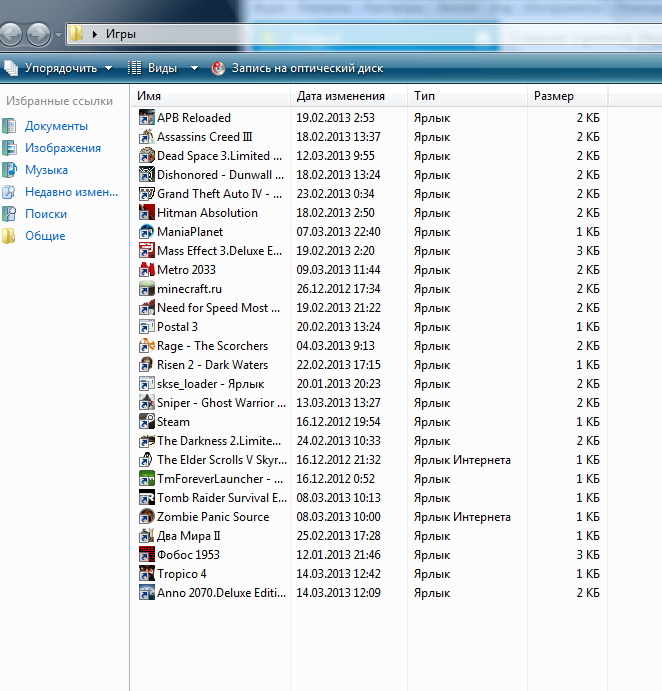Click the Steam shortcut icon

click(x=146, y=421)
